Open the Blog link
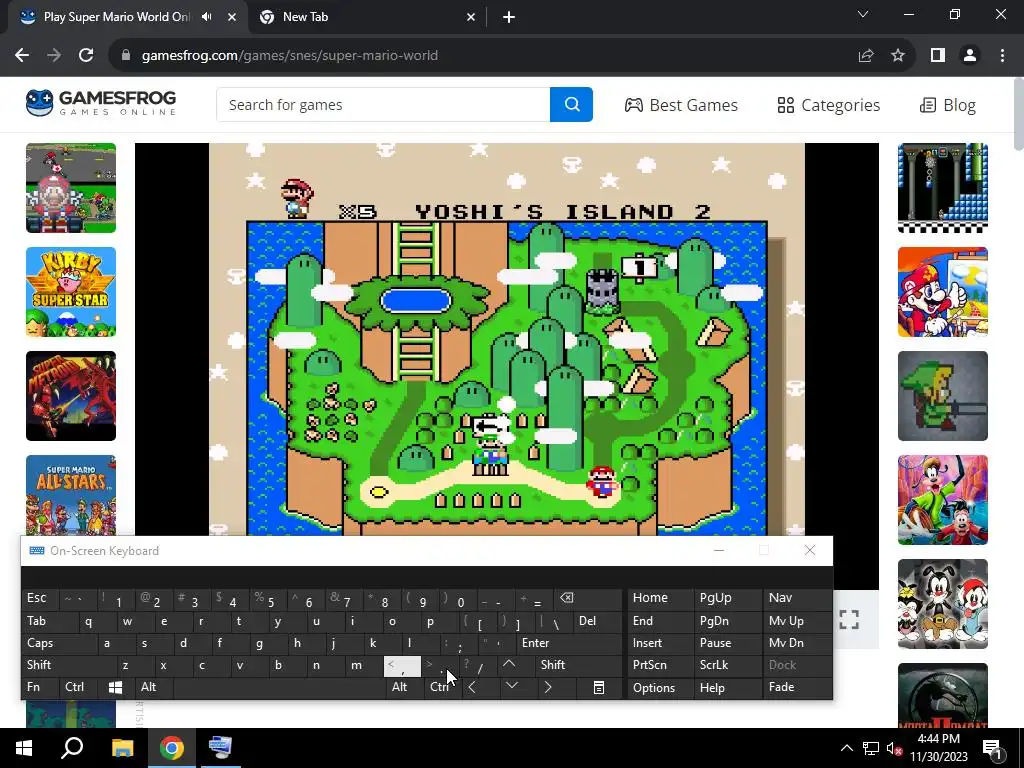The width and height of the screenshot is (1024, 768). 948,105
